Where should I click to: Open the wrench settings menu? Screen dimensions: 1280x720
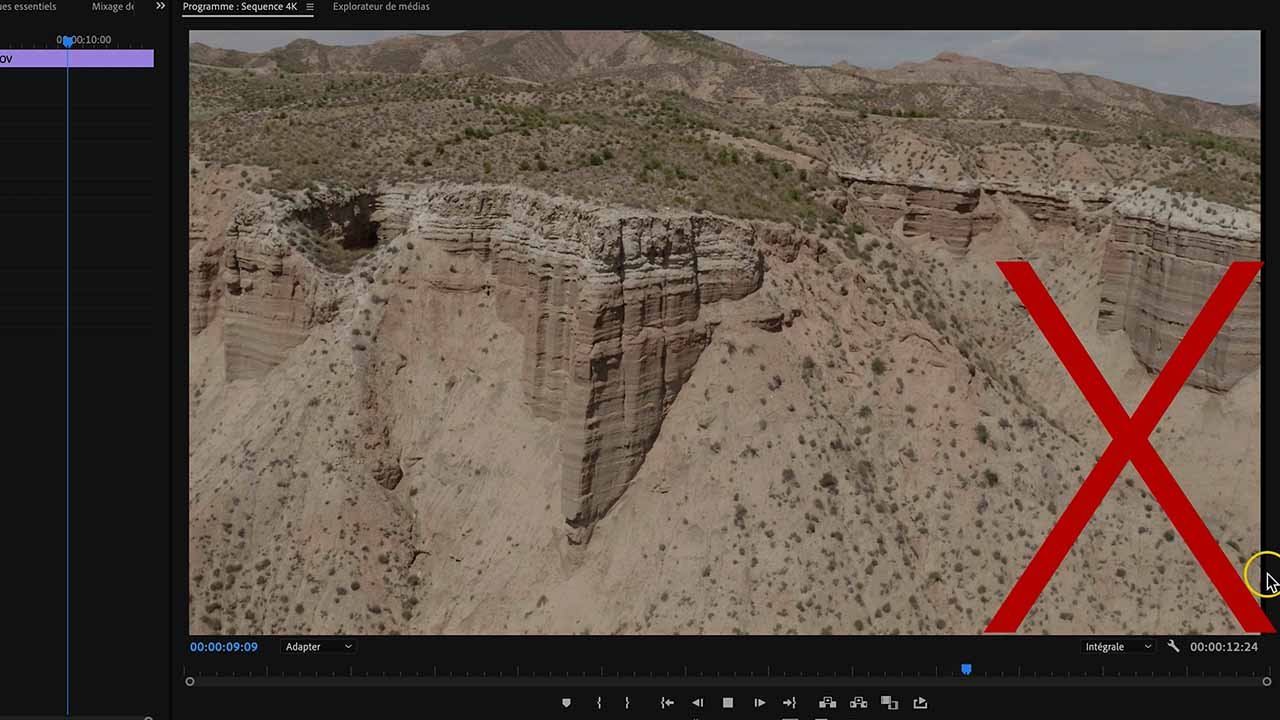[1174, 647]
